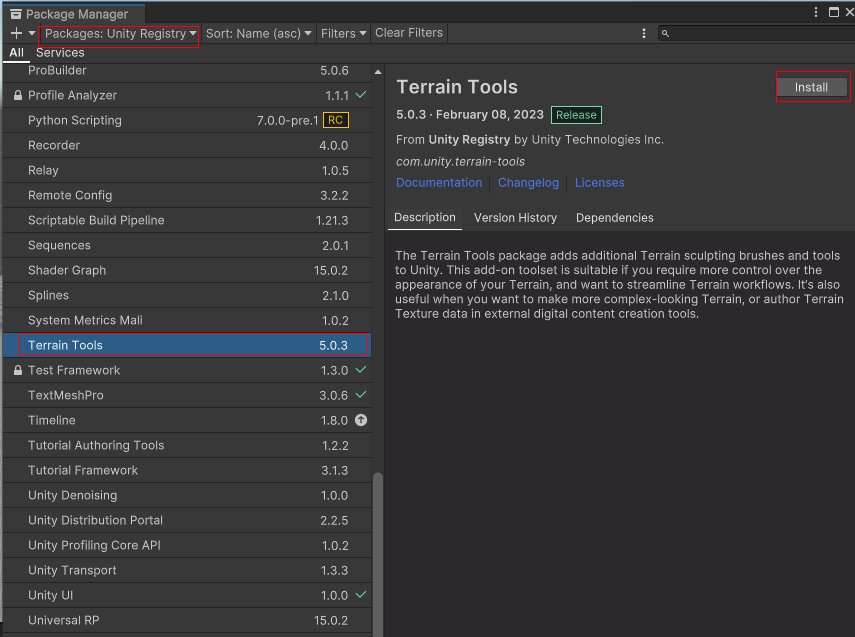The height and width of the screenshot is (637, 855).
Task: Click the RC tag on Python Scripting
Action: (336, 120)
